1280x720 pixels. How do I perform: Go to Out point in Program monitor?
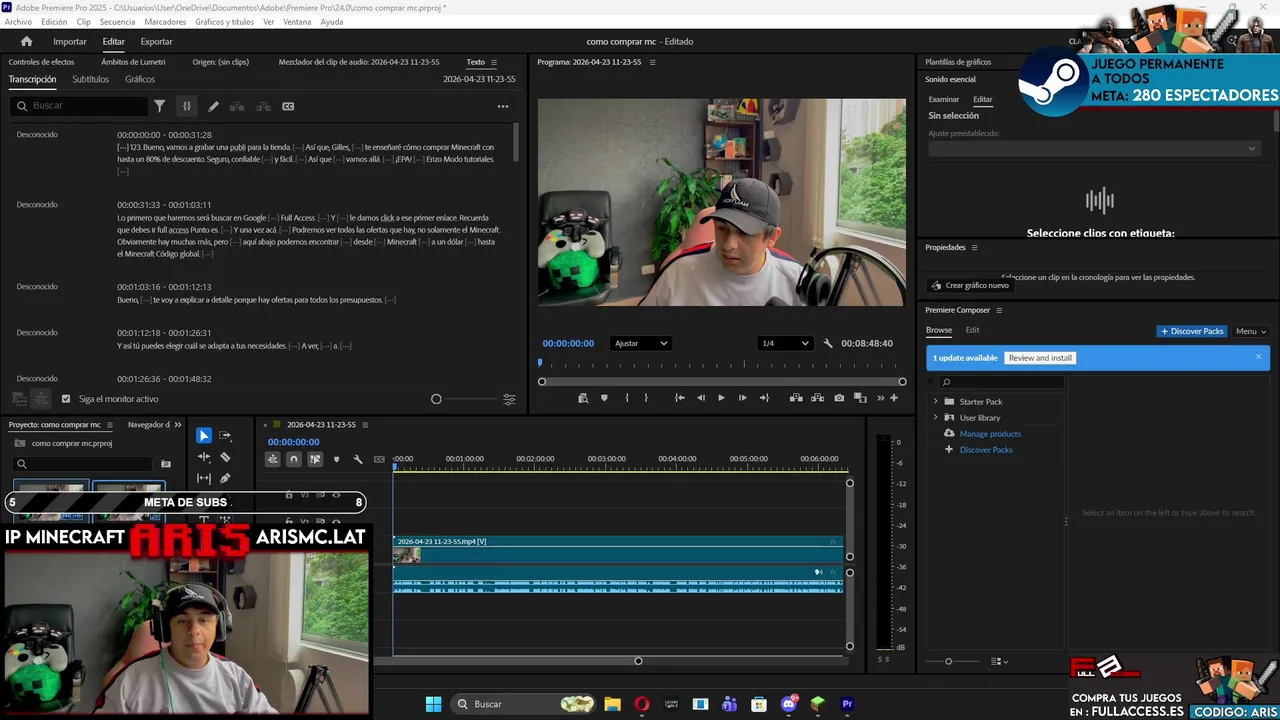click(764, 398)
